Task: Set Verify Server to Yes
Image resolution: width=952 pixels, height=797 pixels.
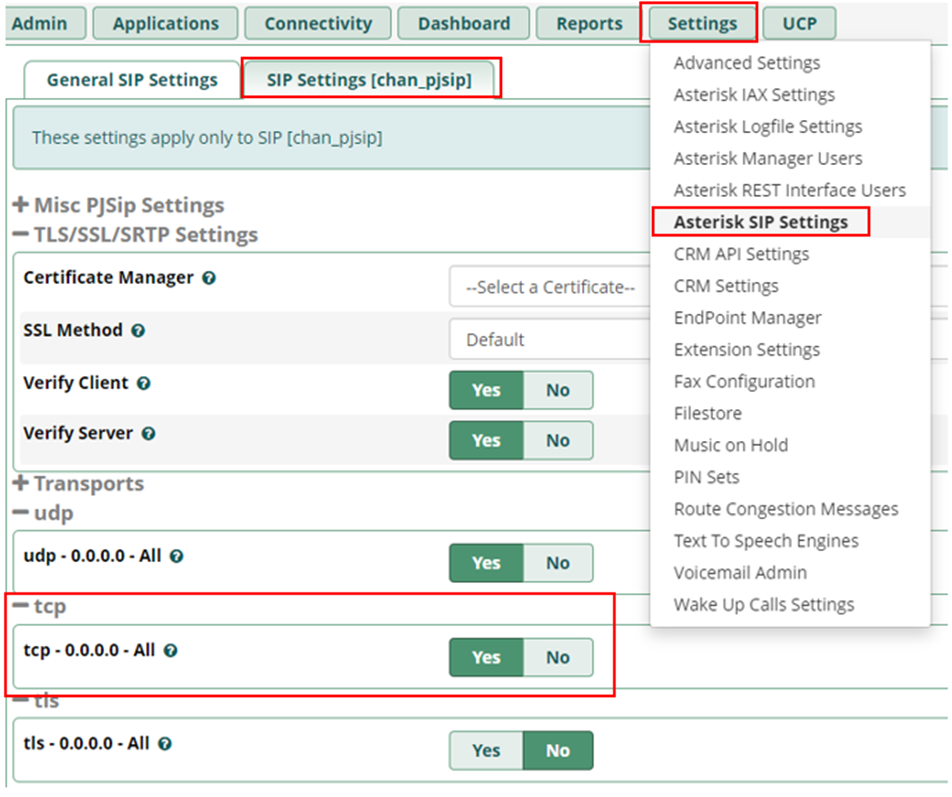Action: tap(486, 441)
